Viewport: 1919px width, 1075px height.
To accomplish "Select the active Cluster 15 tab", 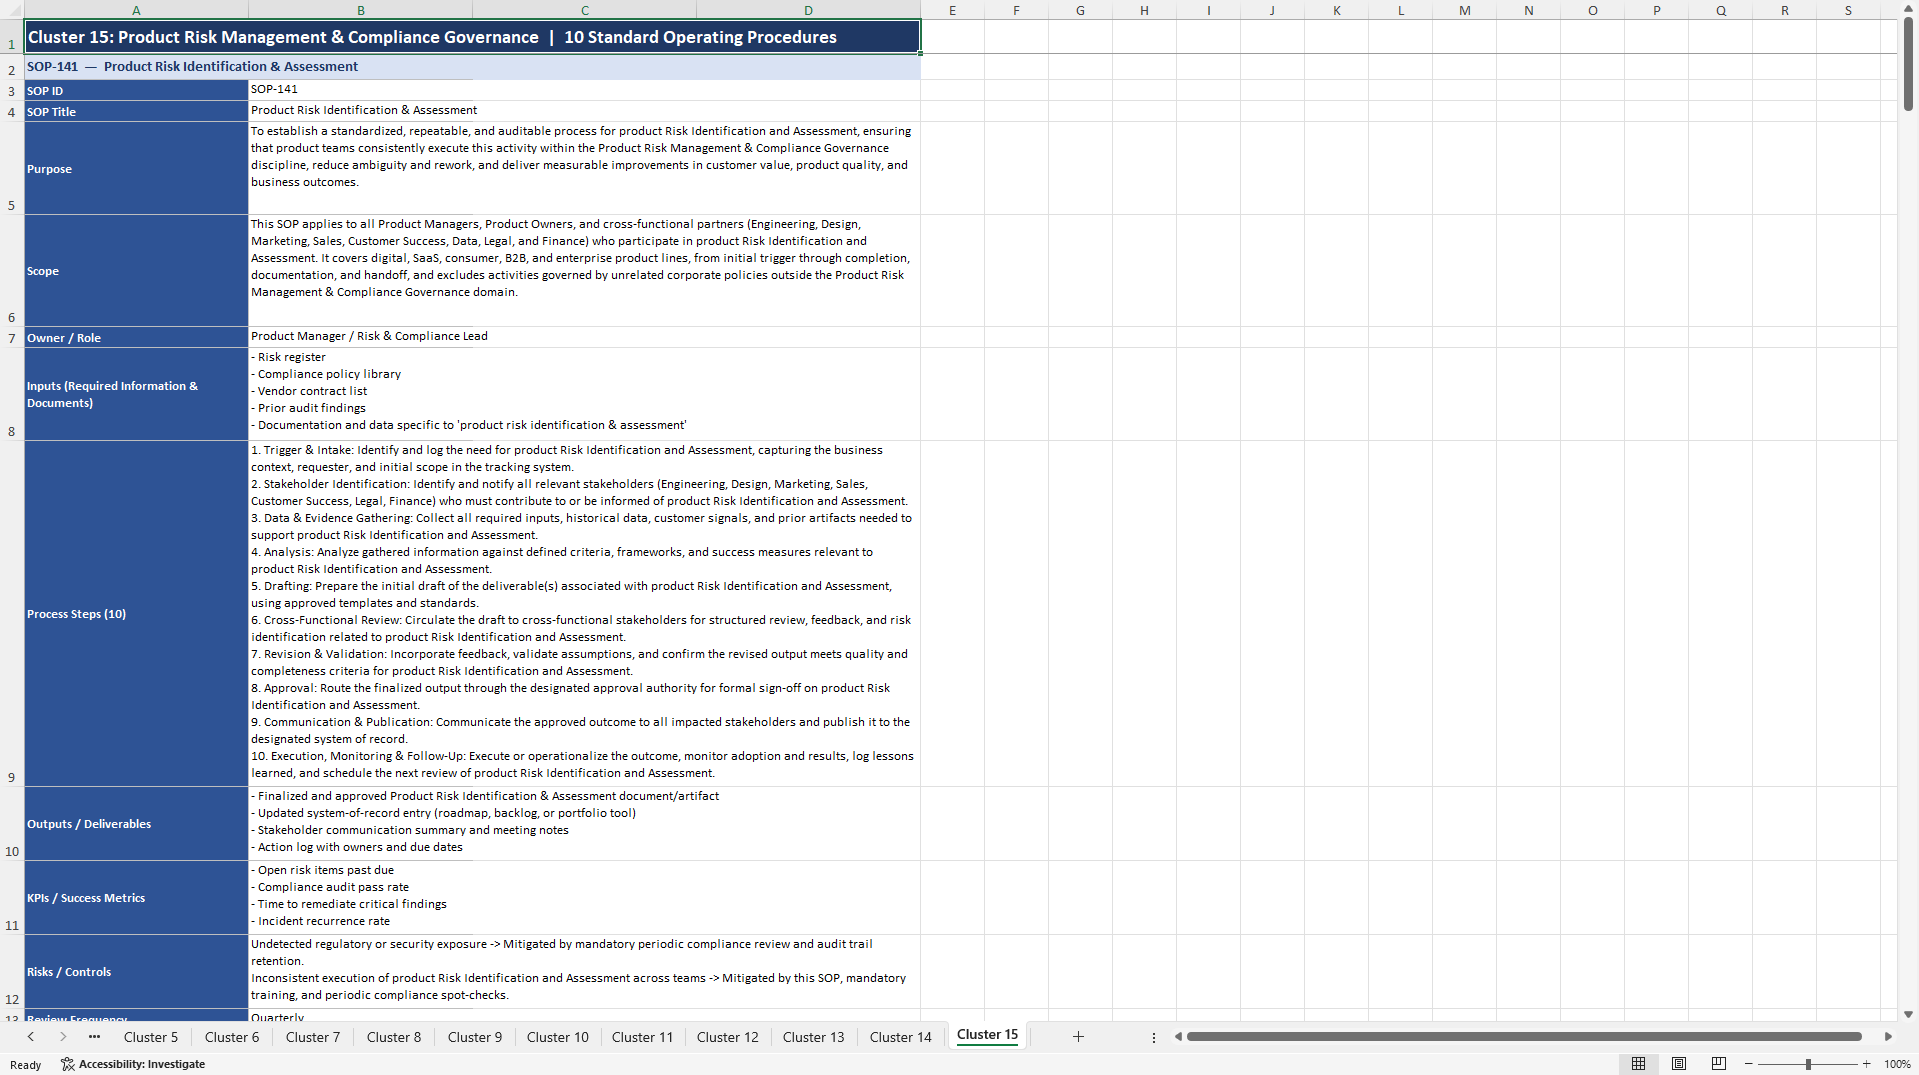I will (x=987, y=1035).
